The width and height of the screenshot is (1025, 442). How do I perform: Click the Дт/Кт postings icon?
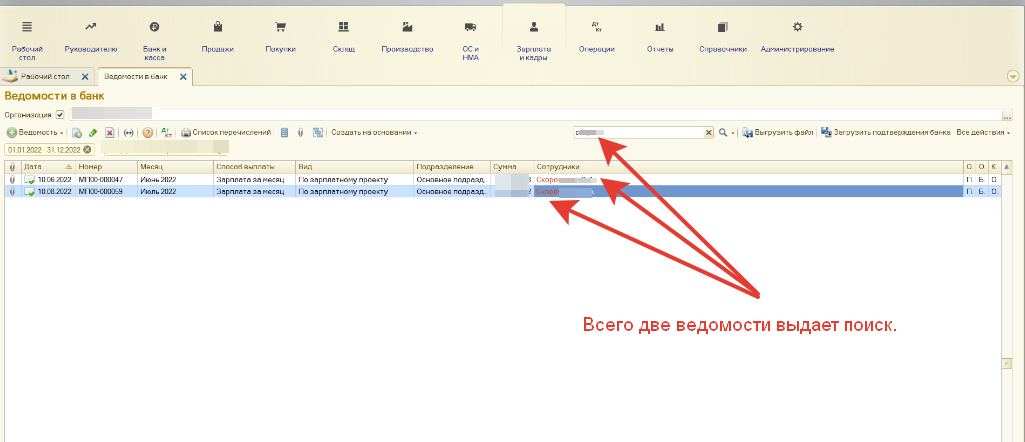pos(167,132)
